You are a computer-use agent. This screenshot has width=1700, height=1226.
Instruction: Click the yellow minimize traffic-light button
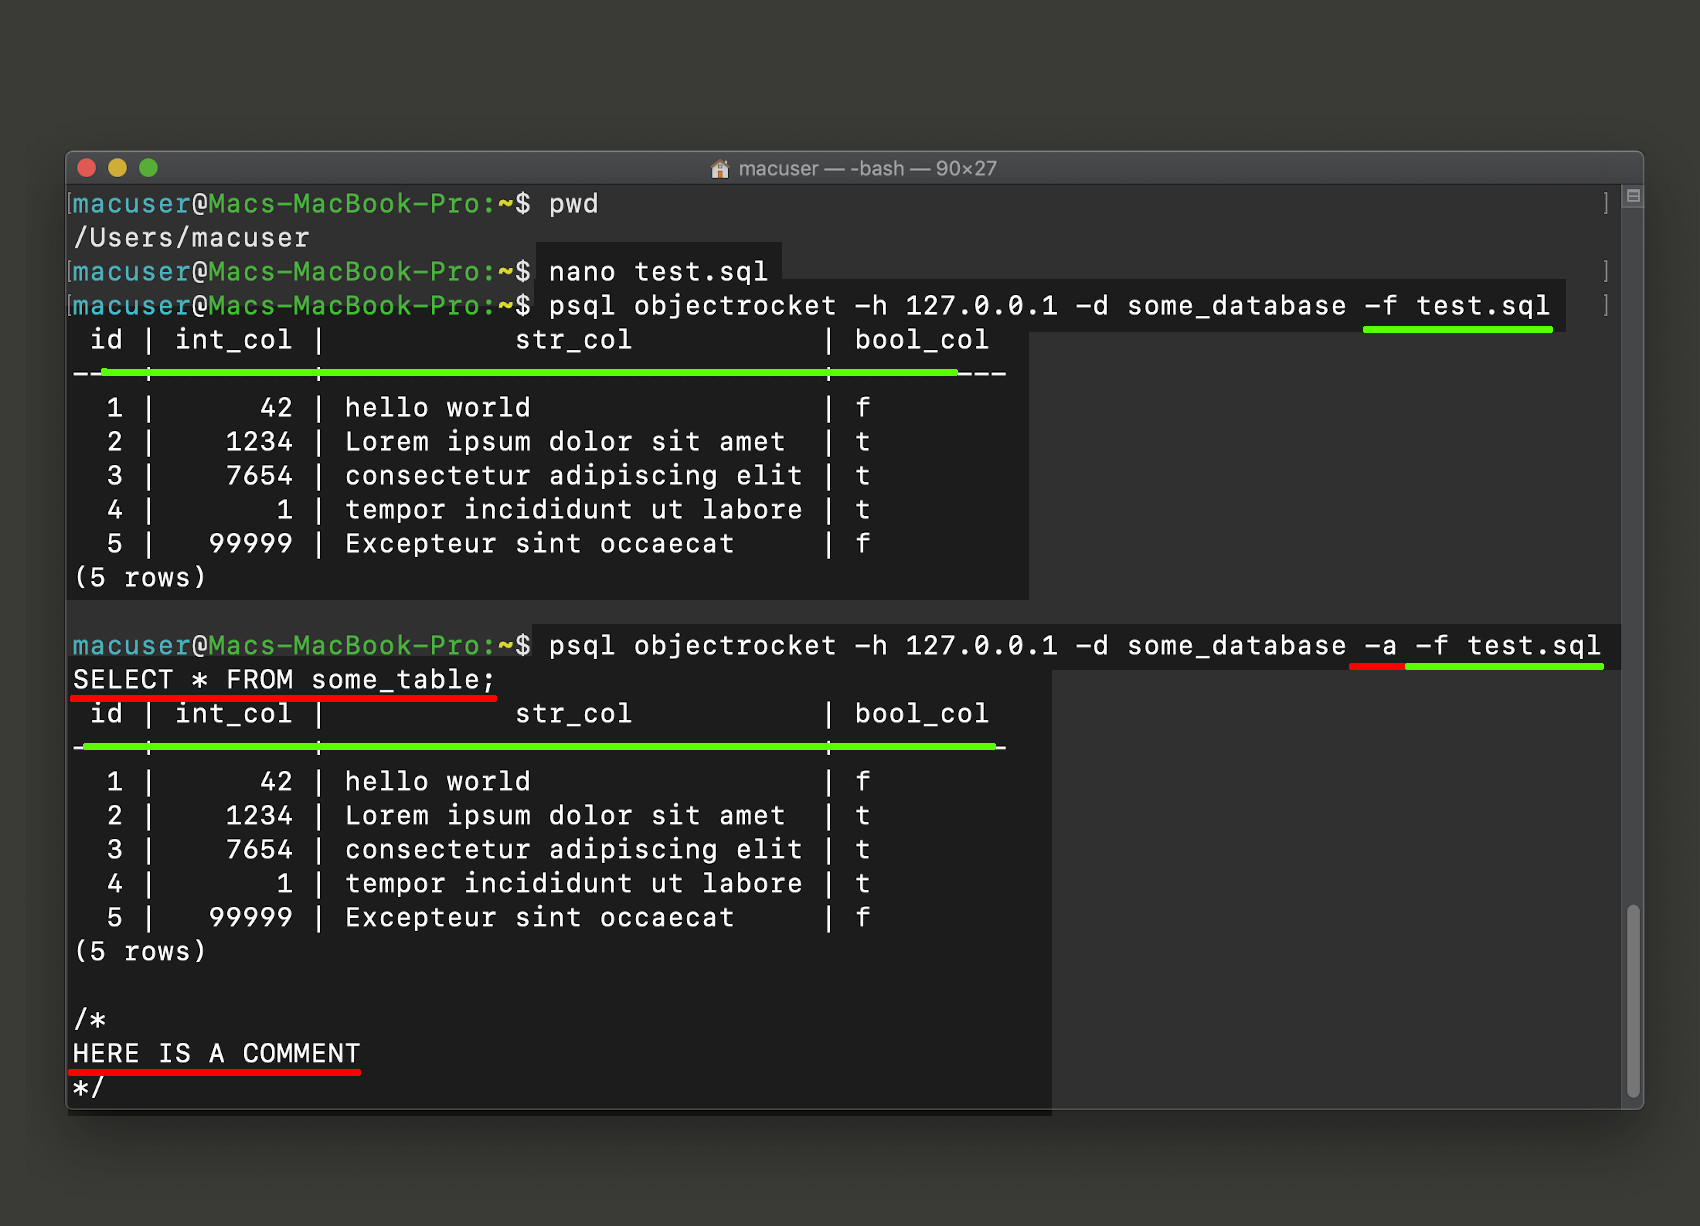pos(117,168)
